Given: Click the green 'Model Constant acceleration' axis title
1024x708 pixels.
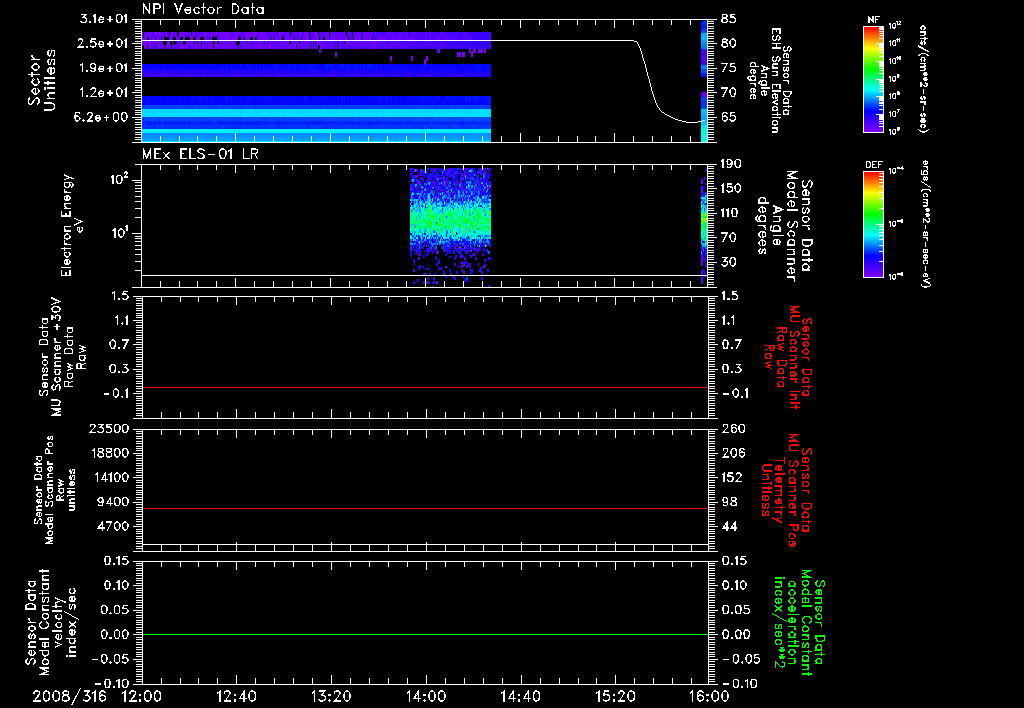Looking at the screenshot, I should [799, 623].
